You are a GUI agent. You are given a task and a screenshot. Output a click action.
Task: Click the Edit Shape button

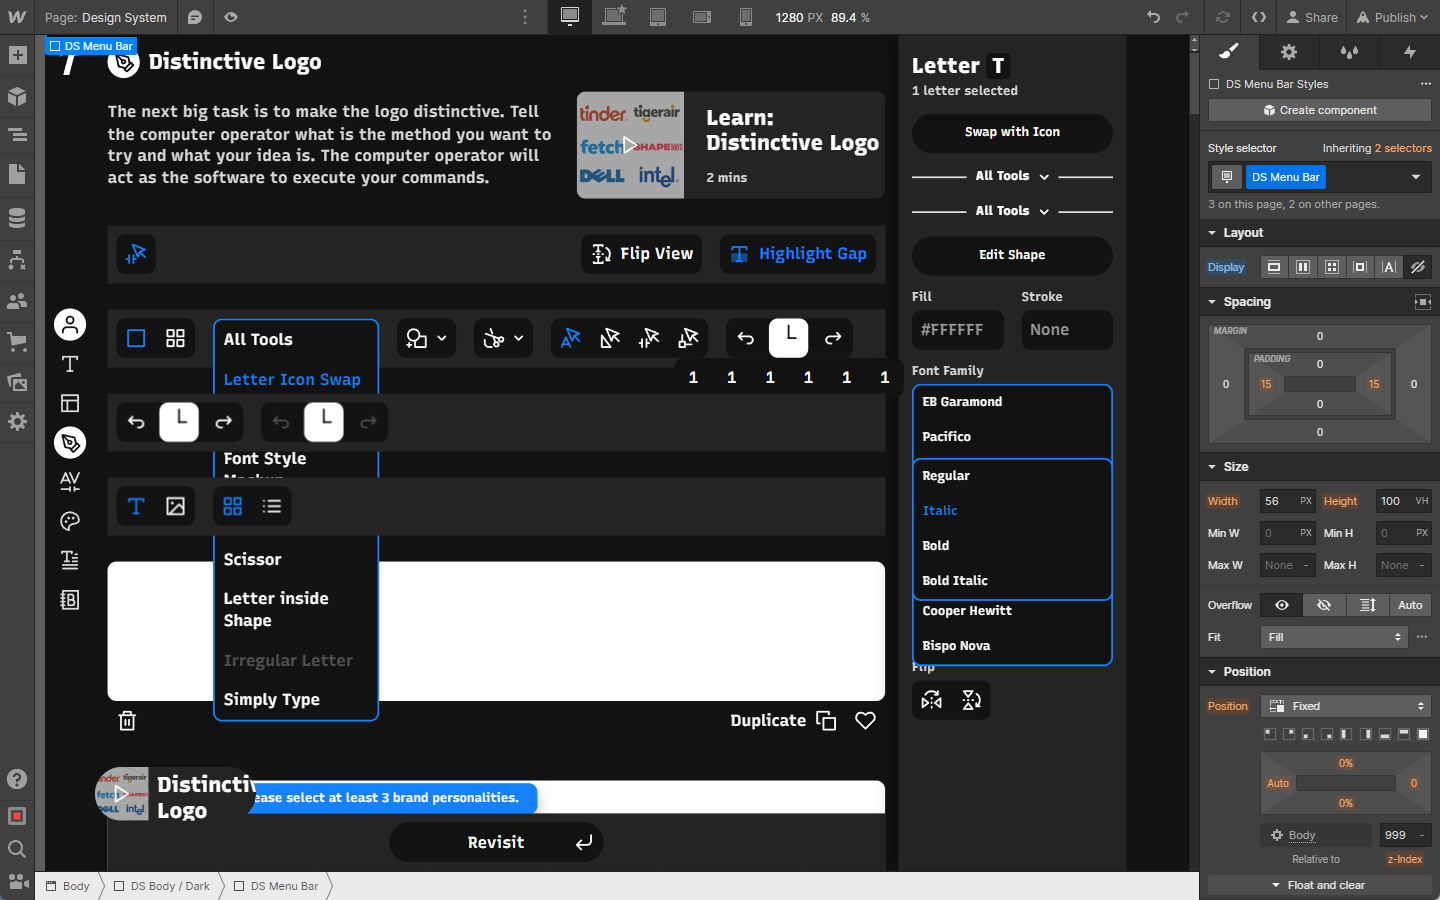point(1012,255)
